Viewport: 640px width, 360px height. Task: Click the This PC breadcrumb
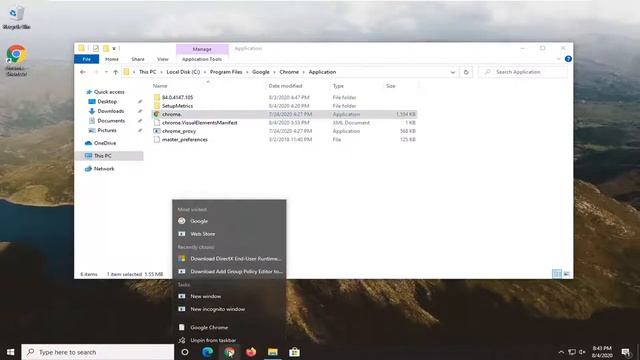coord(147,72)
